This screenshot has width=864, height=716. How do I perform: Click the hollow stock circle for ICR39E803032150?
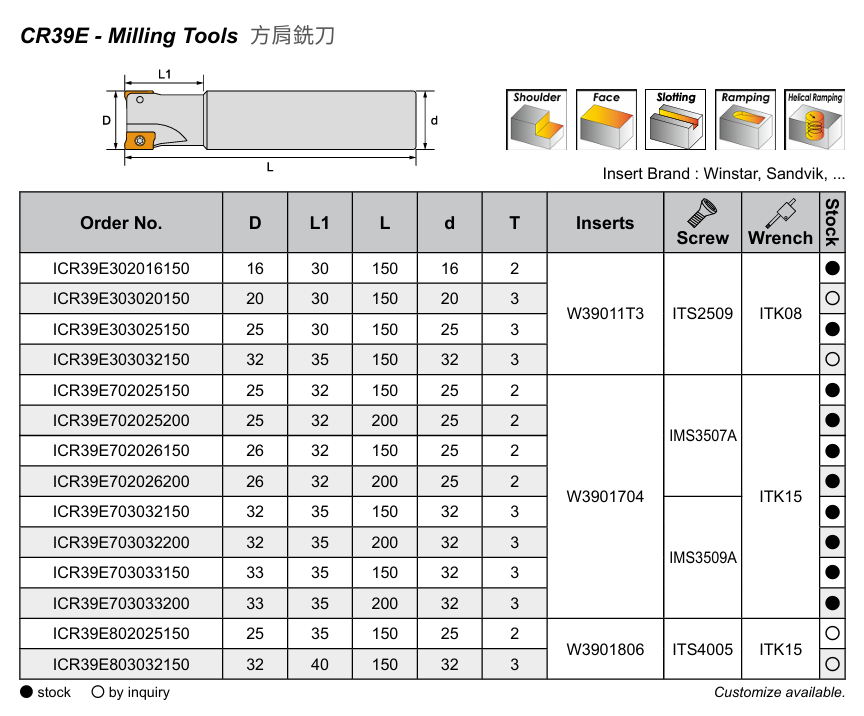click(832, 664)
